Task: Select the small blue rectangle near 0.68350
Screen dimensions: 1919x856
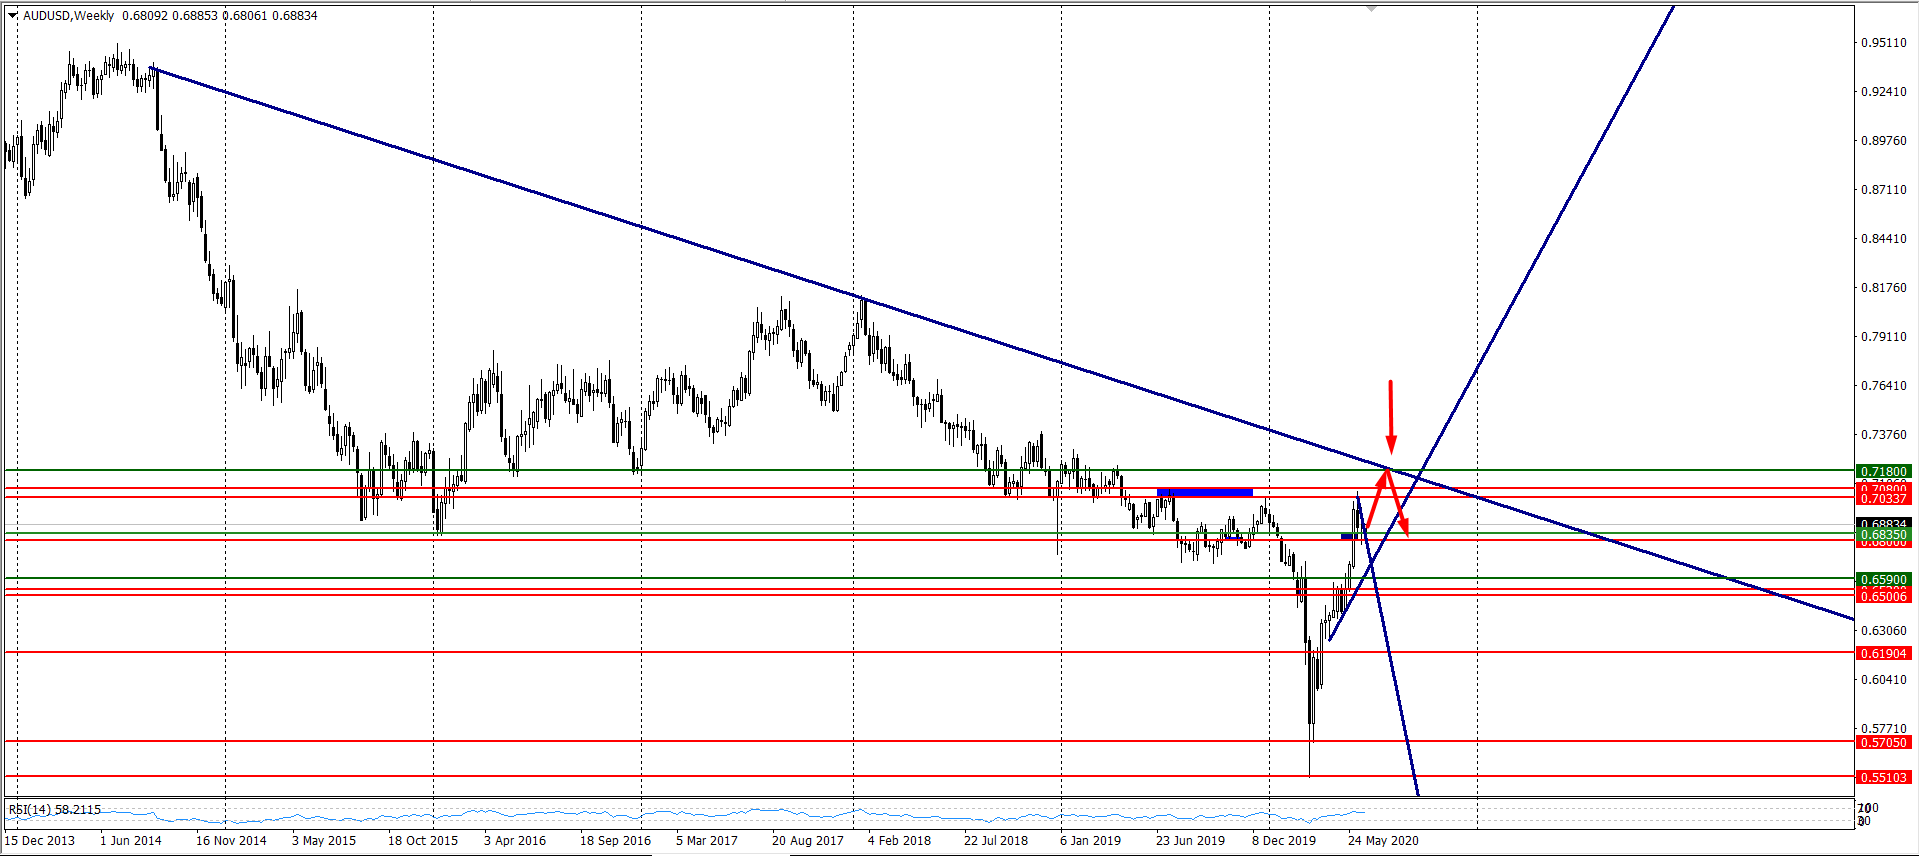Action: 1349,537
